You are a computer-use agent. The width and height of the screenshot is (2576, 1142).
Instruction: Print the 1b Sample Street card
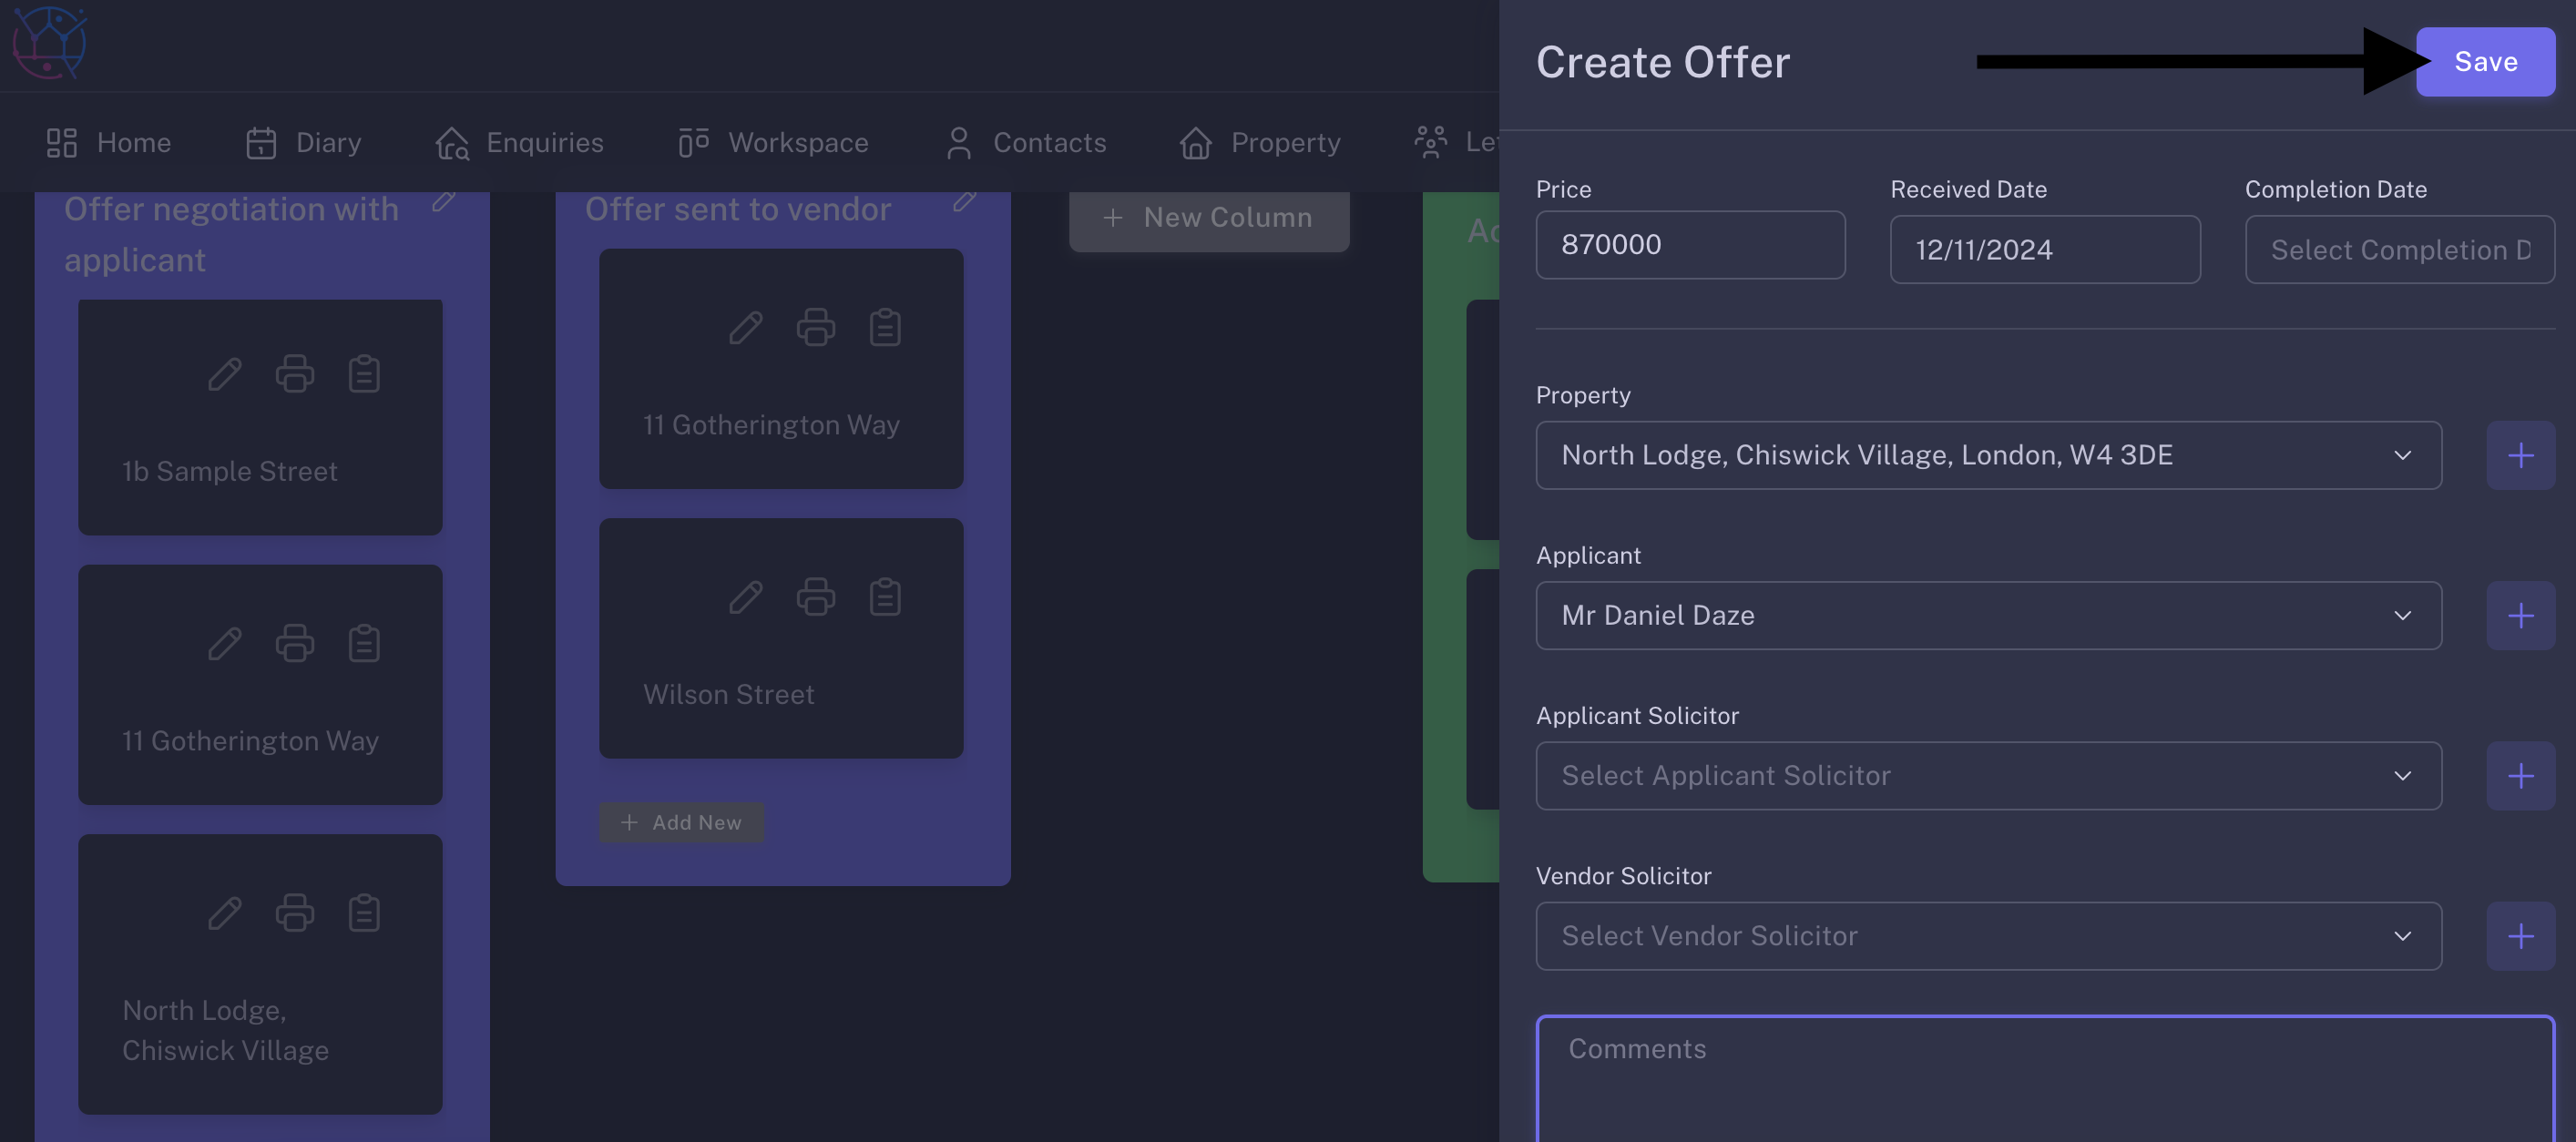pos(294,374)
